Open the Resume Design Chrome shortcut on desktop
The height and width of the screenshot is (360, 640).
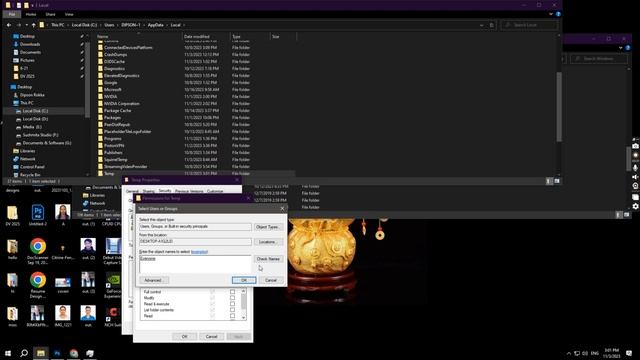pos(38,283)
